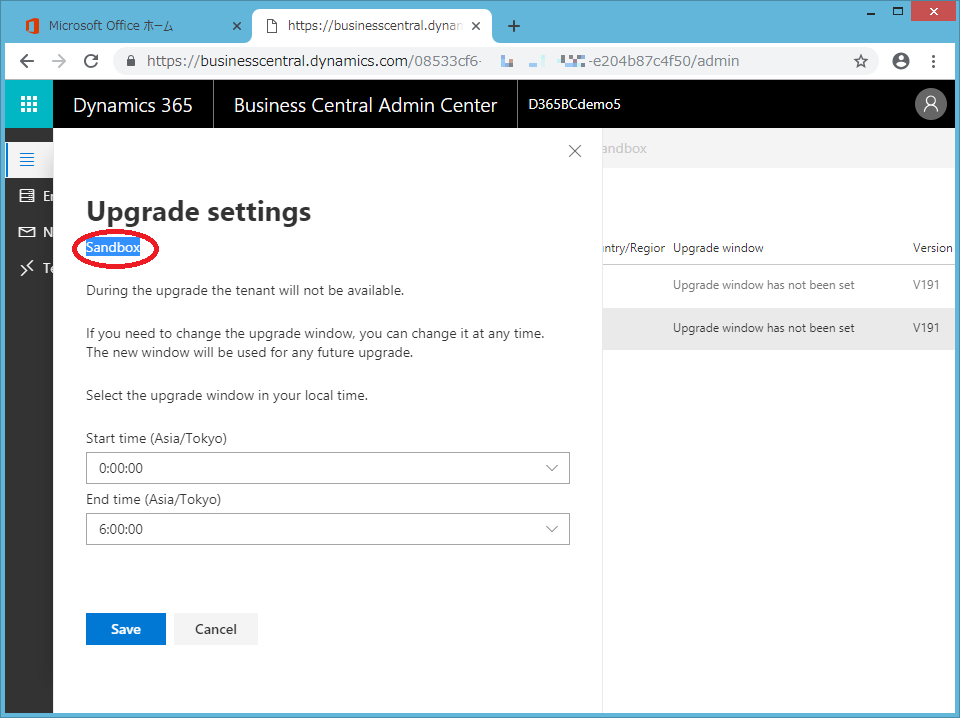Click the Start time (Asia/Tokyo) label
This screenshot has height=718, width=960.
point(156,438)
